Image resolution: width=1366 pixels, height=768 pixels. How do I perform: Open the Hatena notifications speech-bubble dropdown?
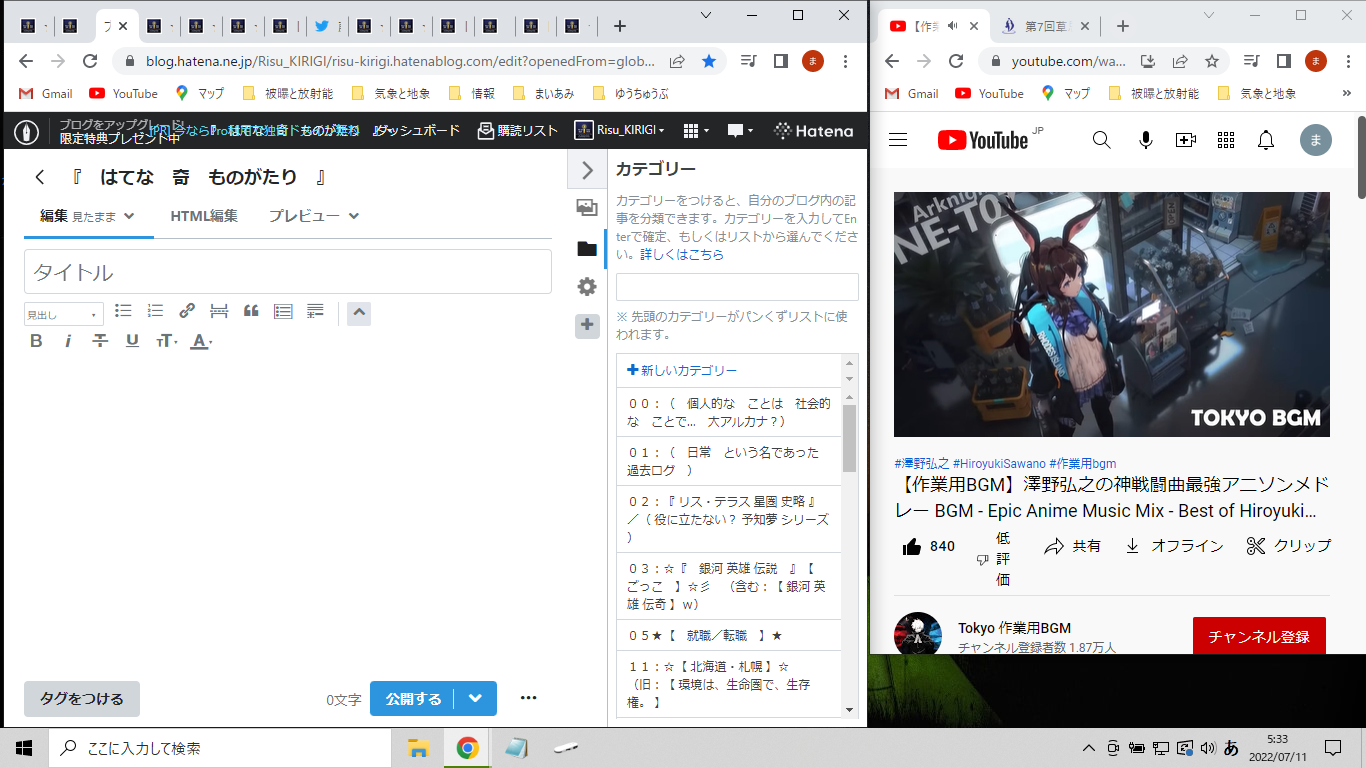(739, 131)
